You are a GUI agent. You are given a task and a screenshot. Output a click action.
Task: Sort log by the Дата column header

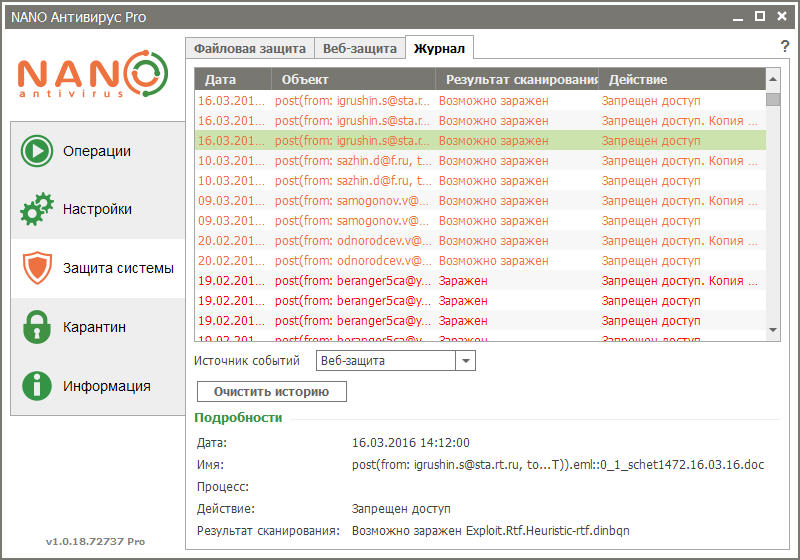[x=233, y=79]
